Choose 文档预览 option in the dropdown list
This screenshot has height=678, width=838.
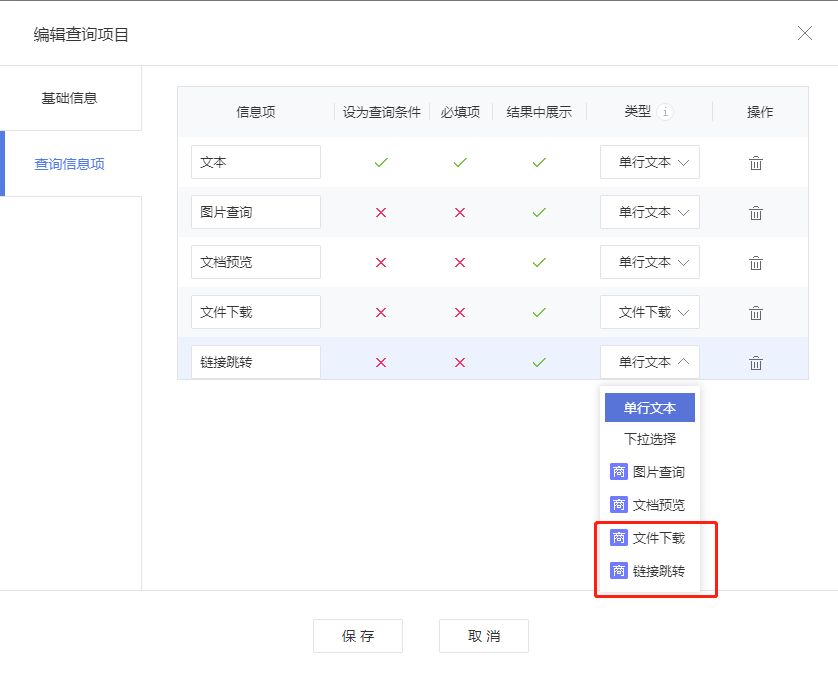coord(650,505)
